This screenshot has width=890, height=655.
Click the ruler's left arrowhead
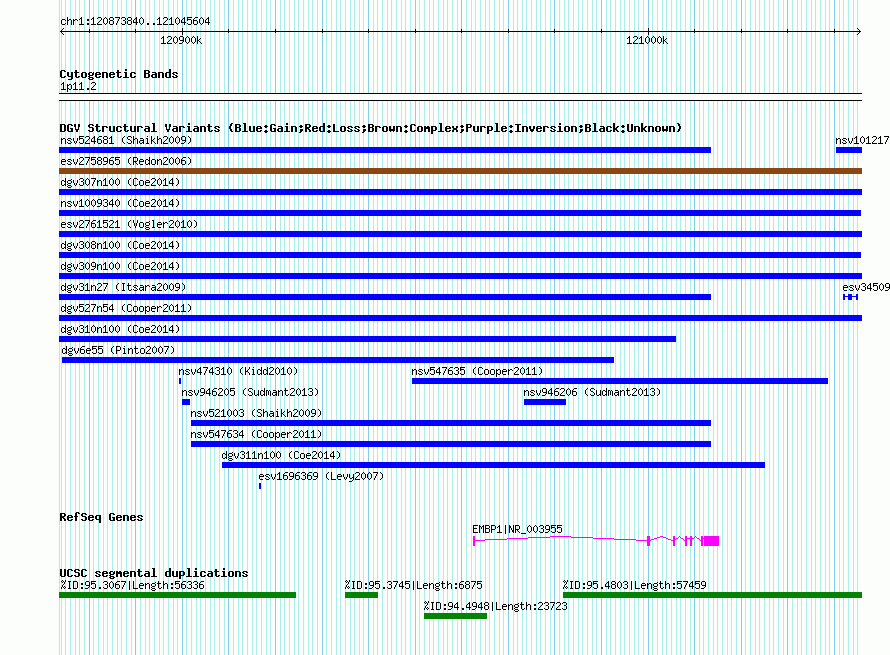tap(62, 31)
